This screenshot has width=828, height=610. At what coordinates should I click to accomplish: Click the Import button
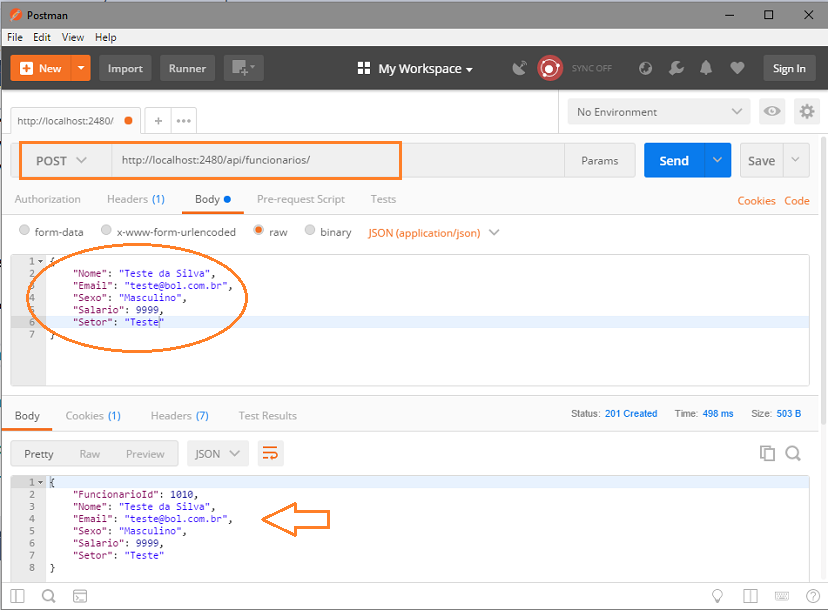click(125, 68)
